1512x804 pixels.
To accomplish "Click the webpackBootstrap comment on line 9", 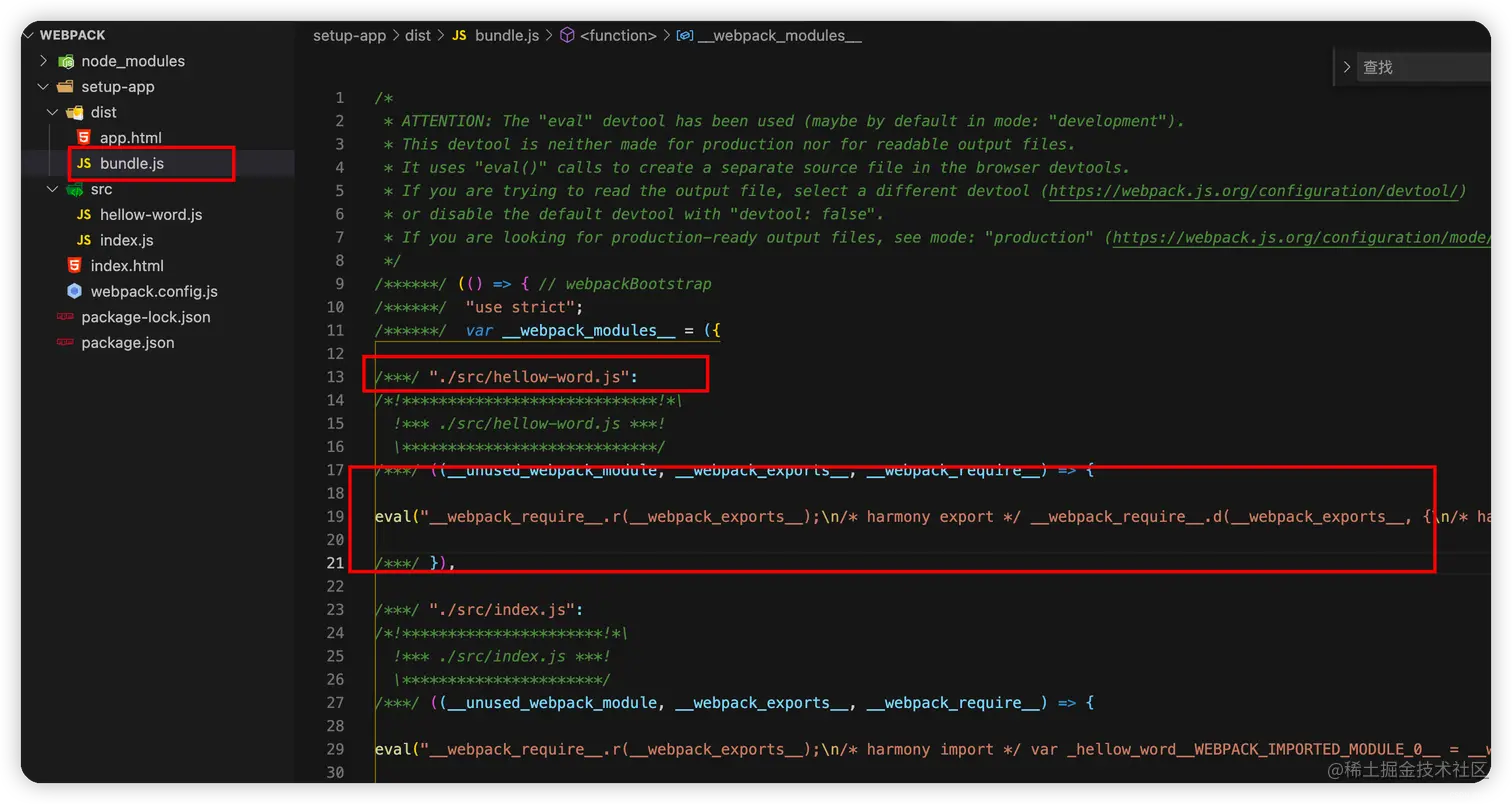I will click(624, 284).
